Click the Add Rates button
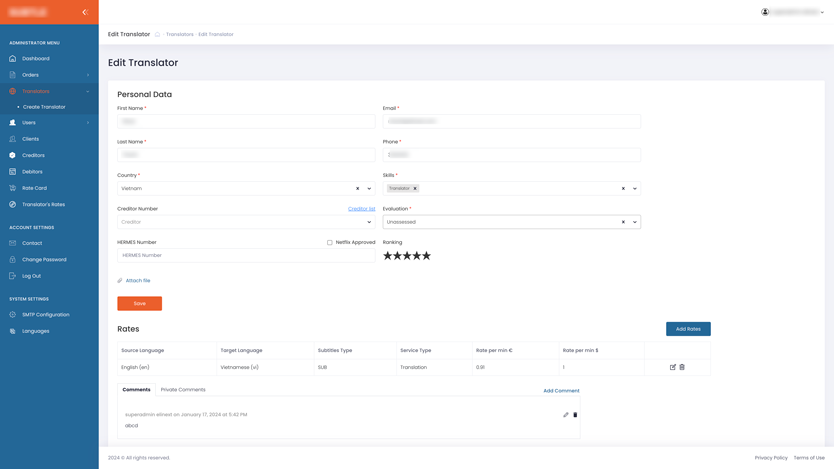Screen dimensions: 834x469 tap(688, 329)
